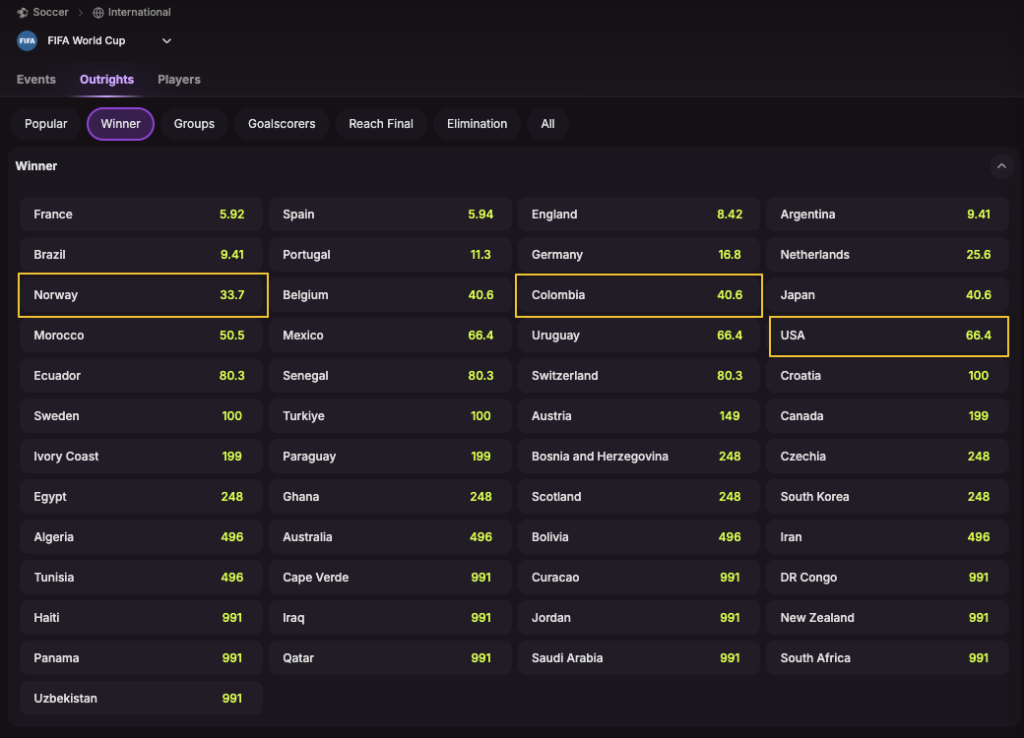The image size is (1024, 738).
Task: Choose the Reach Final filter
Action: point(381,124)
